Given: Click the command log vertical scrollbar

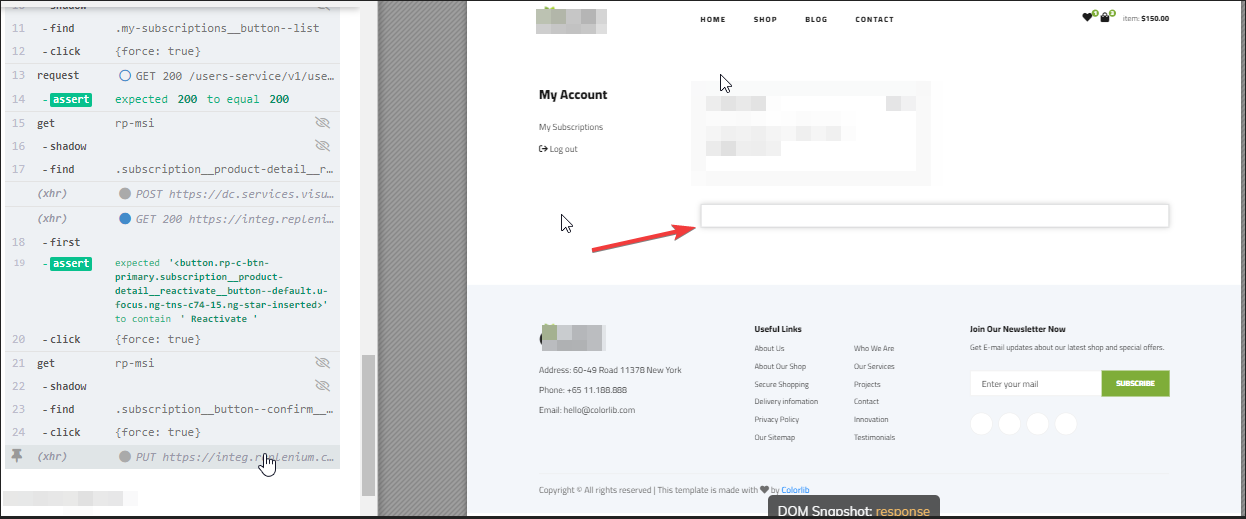Looking at the screenshot, I should click(x=368, y=424).
